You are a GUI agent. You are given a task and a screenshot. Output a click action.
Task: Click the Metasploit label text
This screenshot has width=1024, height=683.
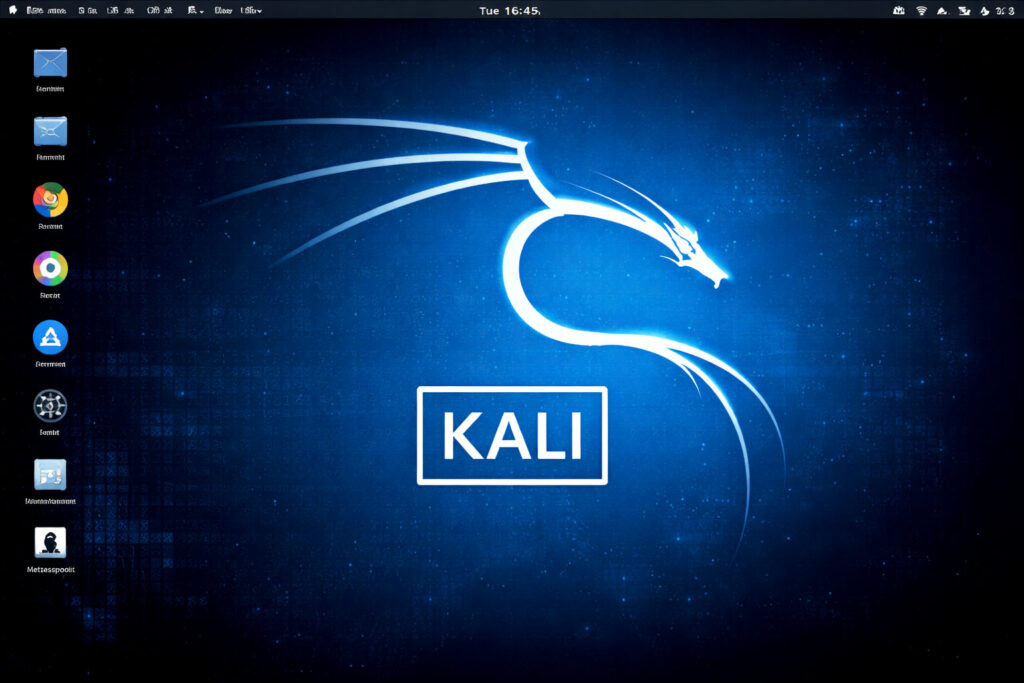[50, 569]
